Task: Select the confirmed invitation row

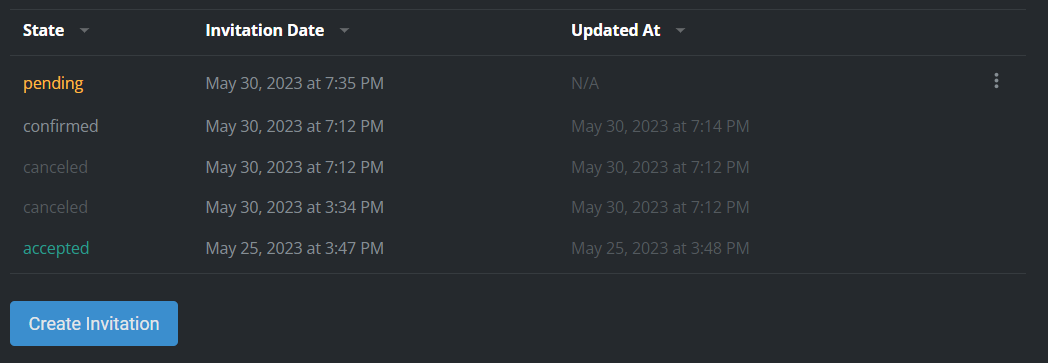Action: pyautogui.click(x=517, y=126)
